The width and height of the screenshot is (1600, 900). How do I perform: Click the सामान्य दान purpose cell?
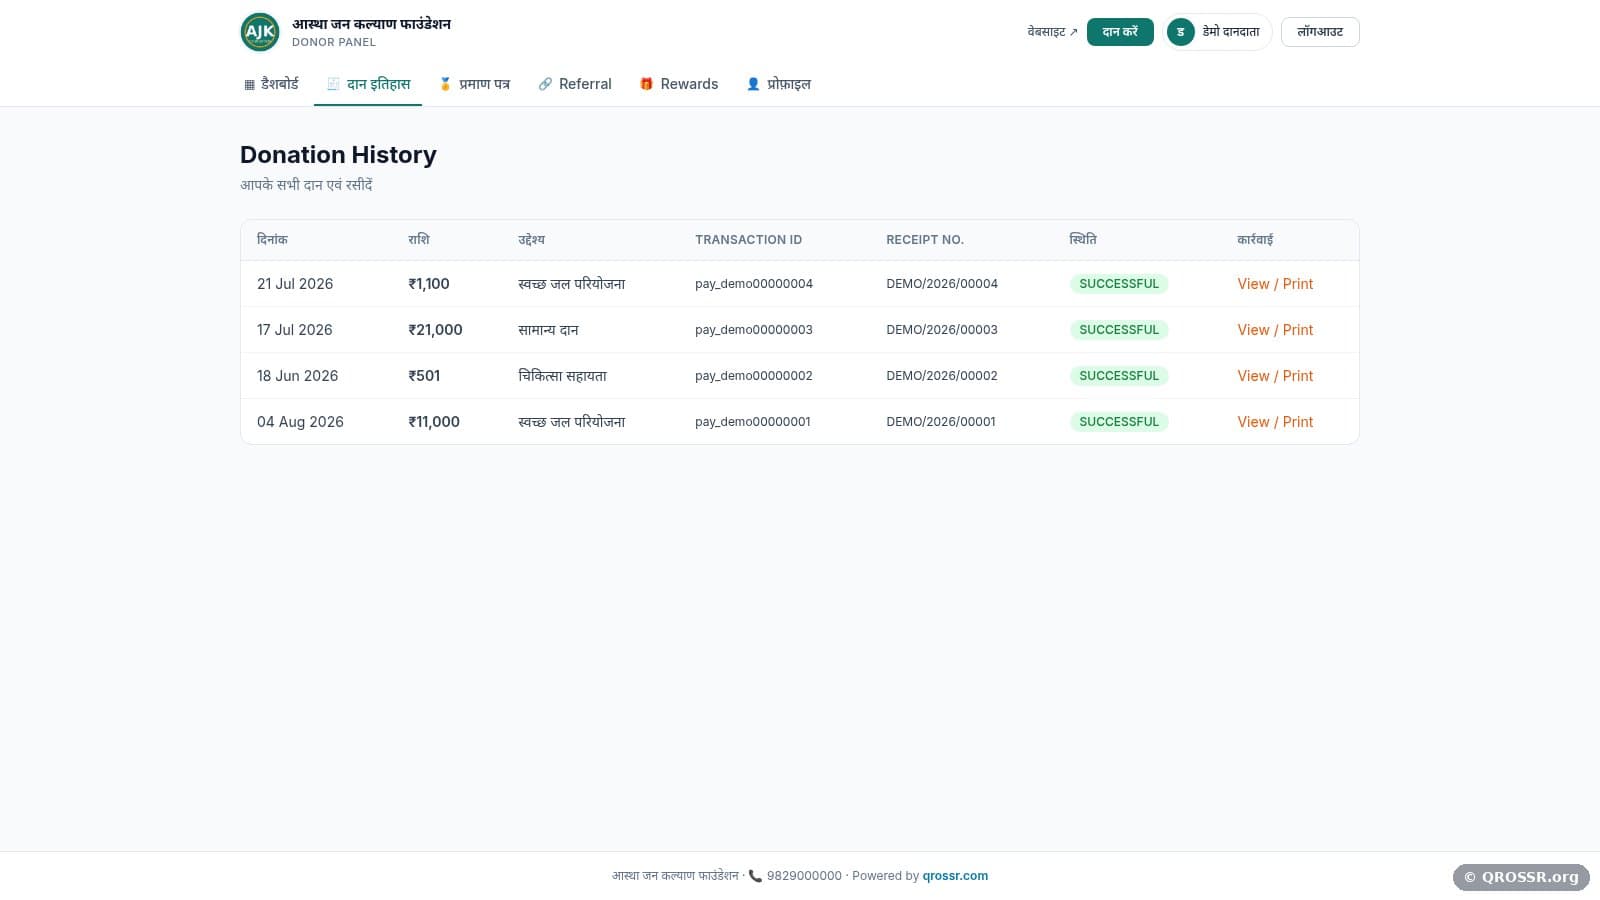(x=548, y=330)
